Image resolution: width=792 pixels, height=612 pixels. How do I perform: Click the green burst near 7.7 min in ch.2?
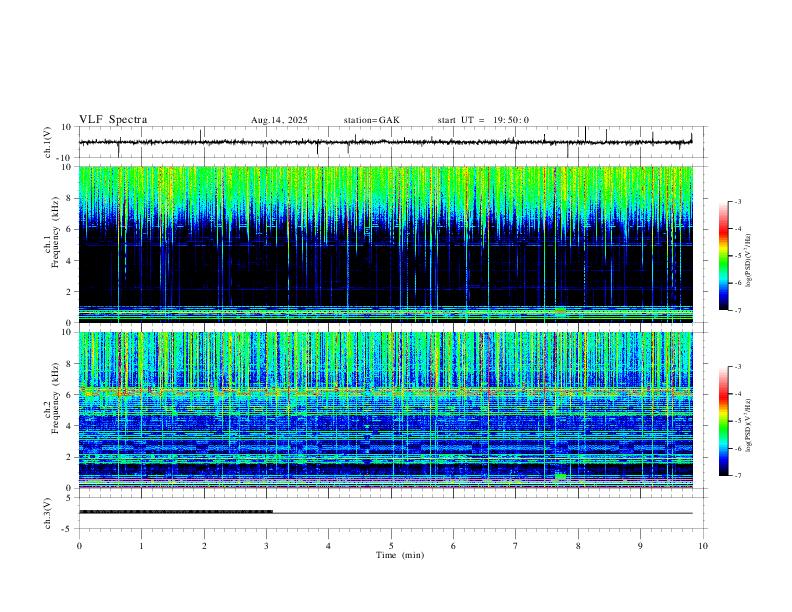click(561, 476)
